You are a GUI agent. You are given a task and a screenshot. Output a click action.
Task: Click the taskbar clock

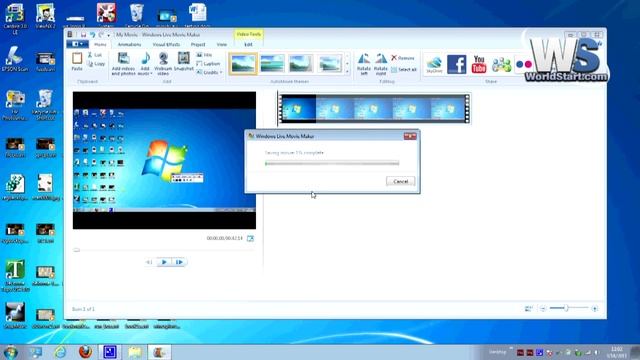coord(617,352)
